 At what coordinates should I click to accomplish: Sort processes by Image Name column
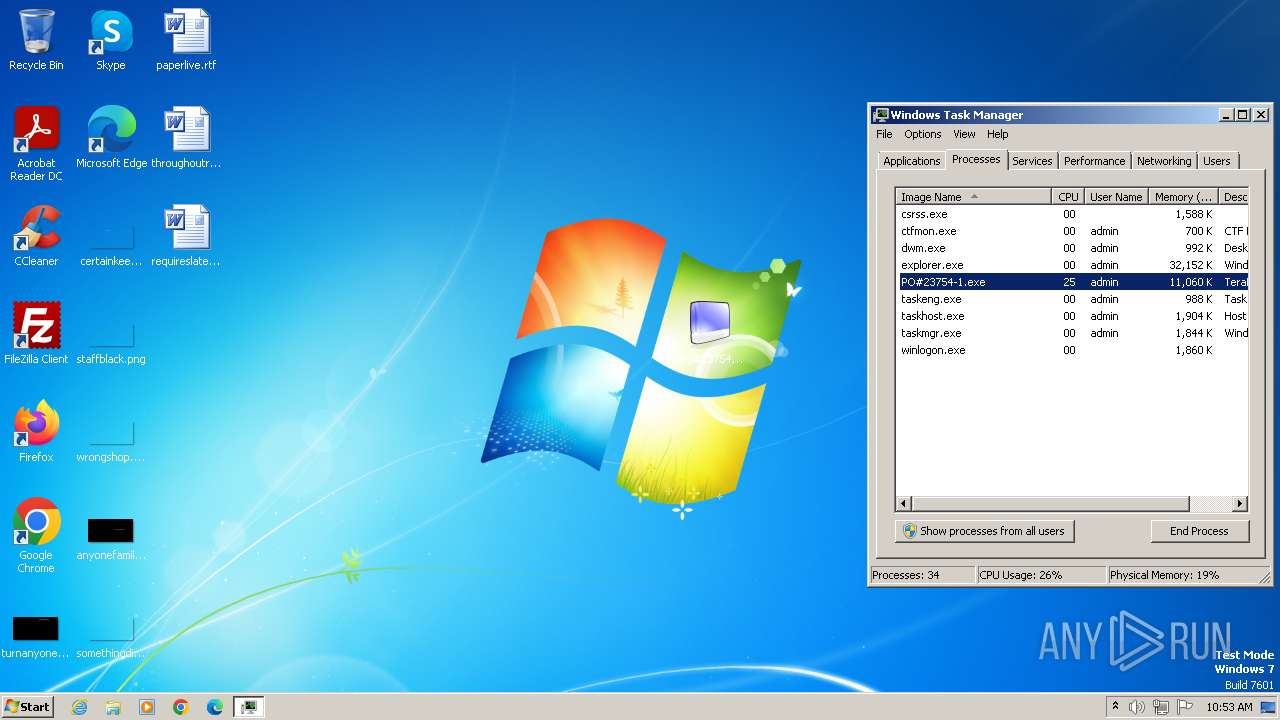click(974, 197)
